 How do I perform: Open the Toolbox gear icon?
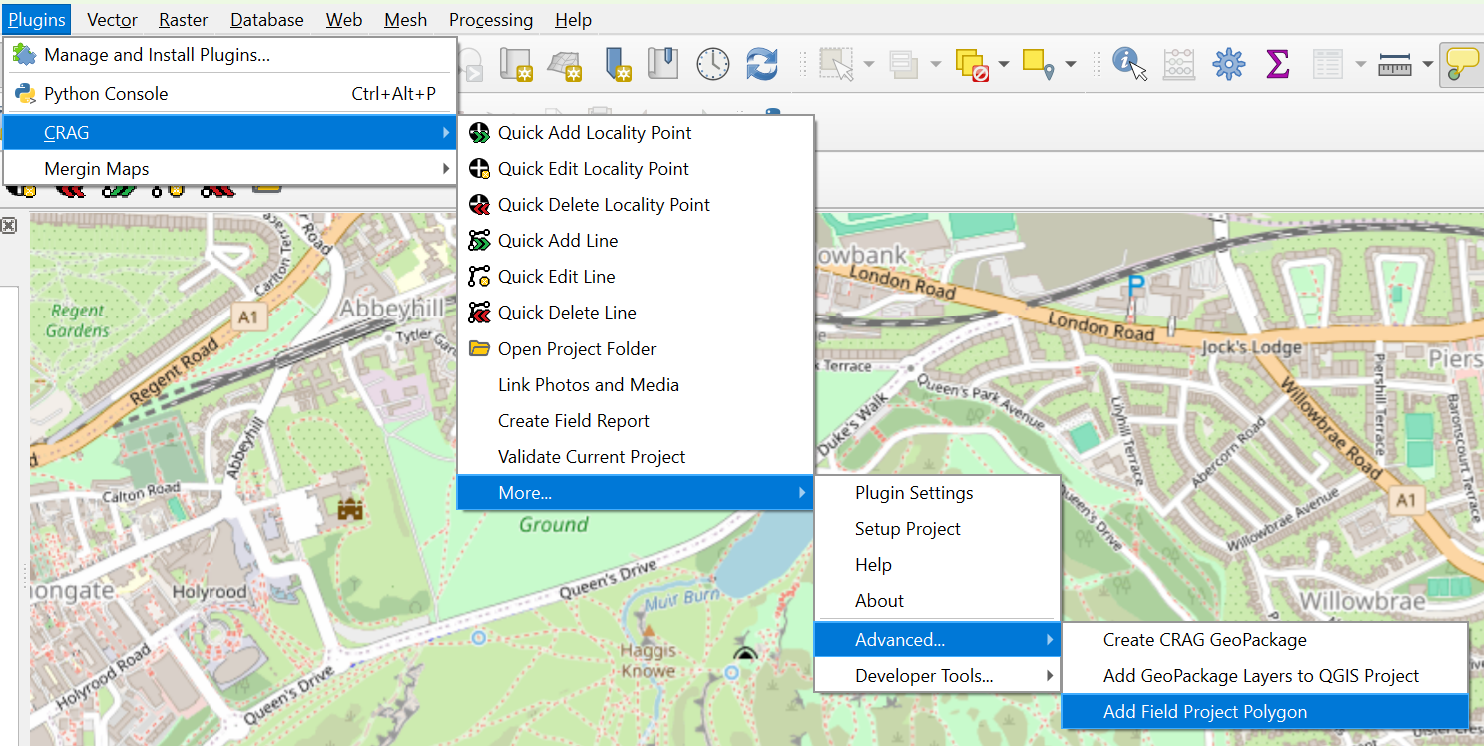click(1228, 64)
